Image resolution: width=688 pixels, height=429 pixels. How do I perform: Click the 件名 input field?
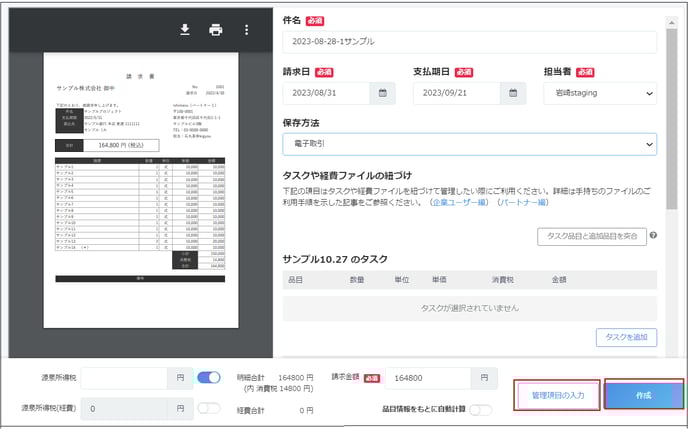469,42
